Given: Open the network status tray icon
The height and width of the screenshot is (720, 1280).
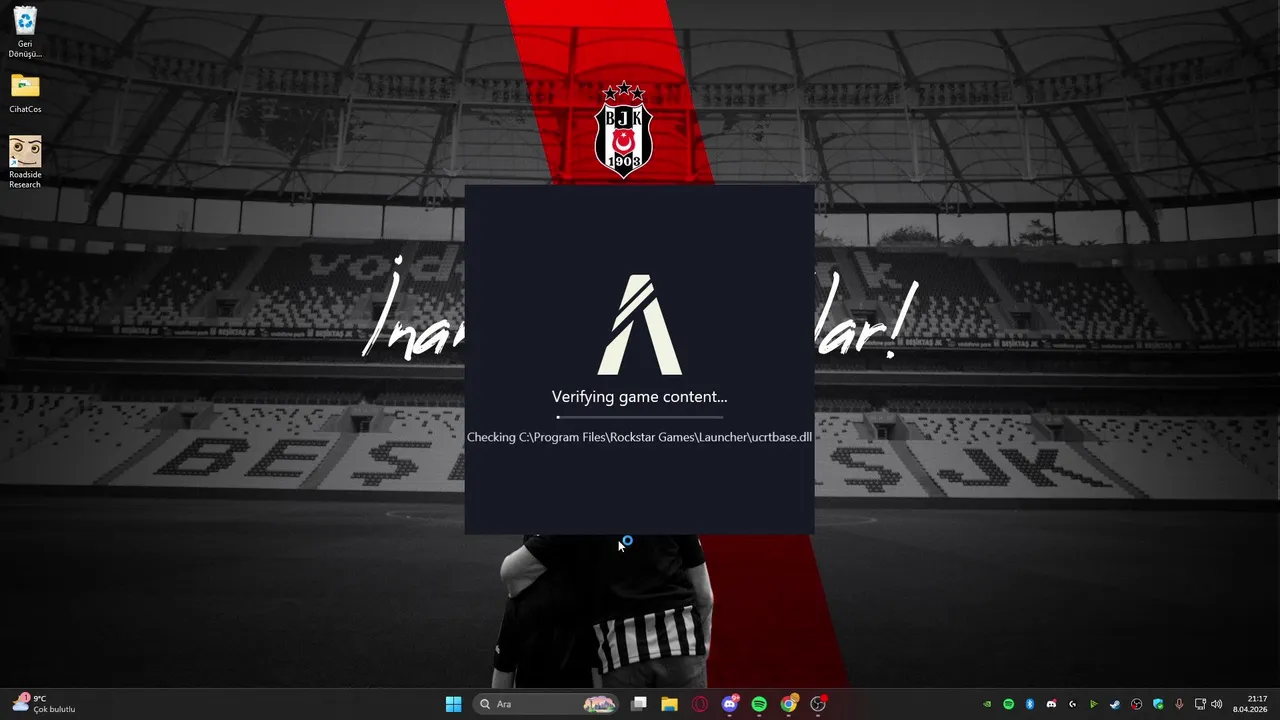Looking at the screenshot, I should tap(1200, 704).
